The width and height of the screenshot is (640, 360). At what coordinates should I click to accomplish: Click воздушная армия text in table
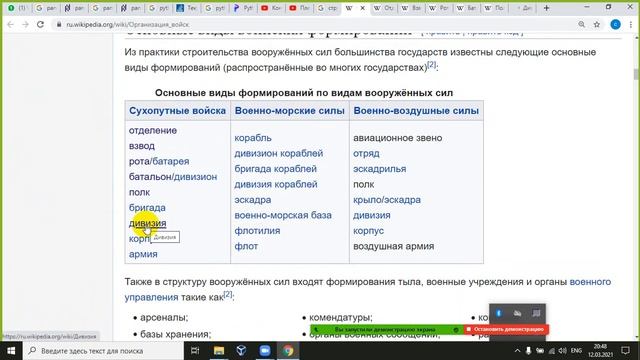coord(394,246)
